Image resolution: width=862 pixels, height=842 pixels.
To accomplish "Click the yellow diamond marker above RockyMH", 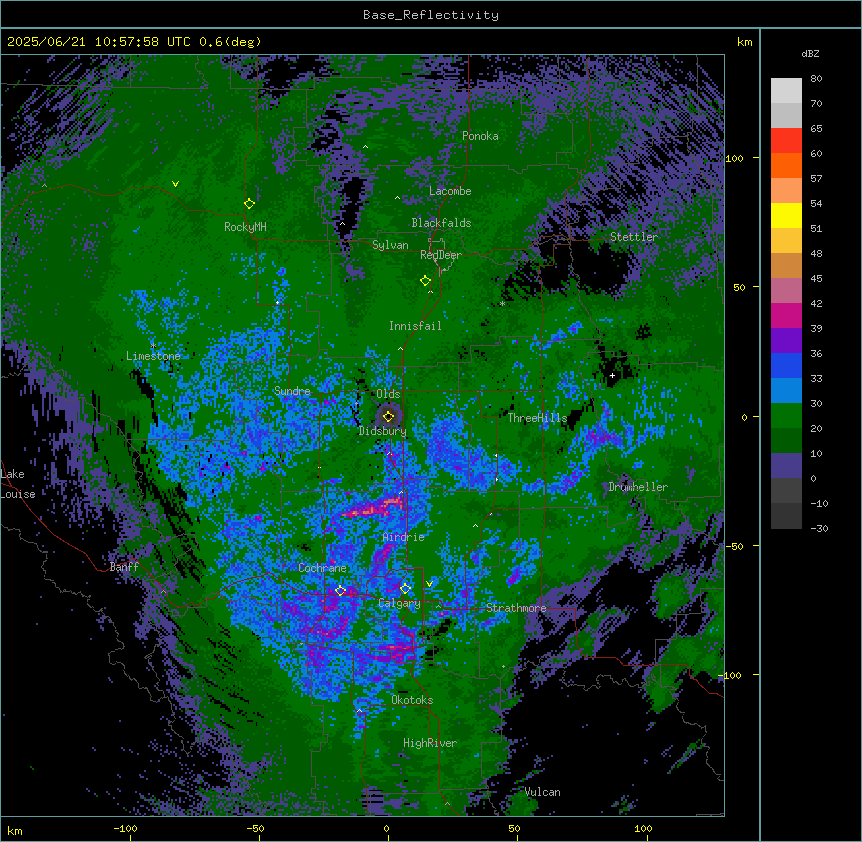I will point(250,204).
